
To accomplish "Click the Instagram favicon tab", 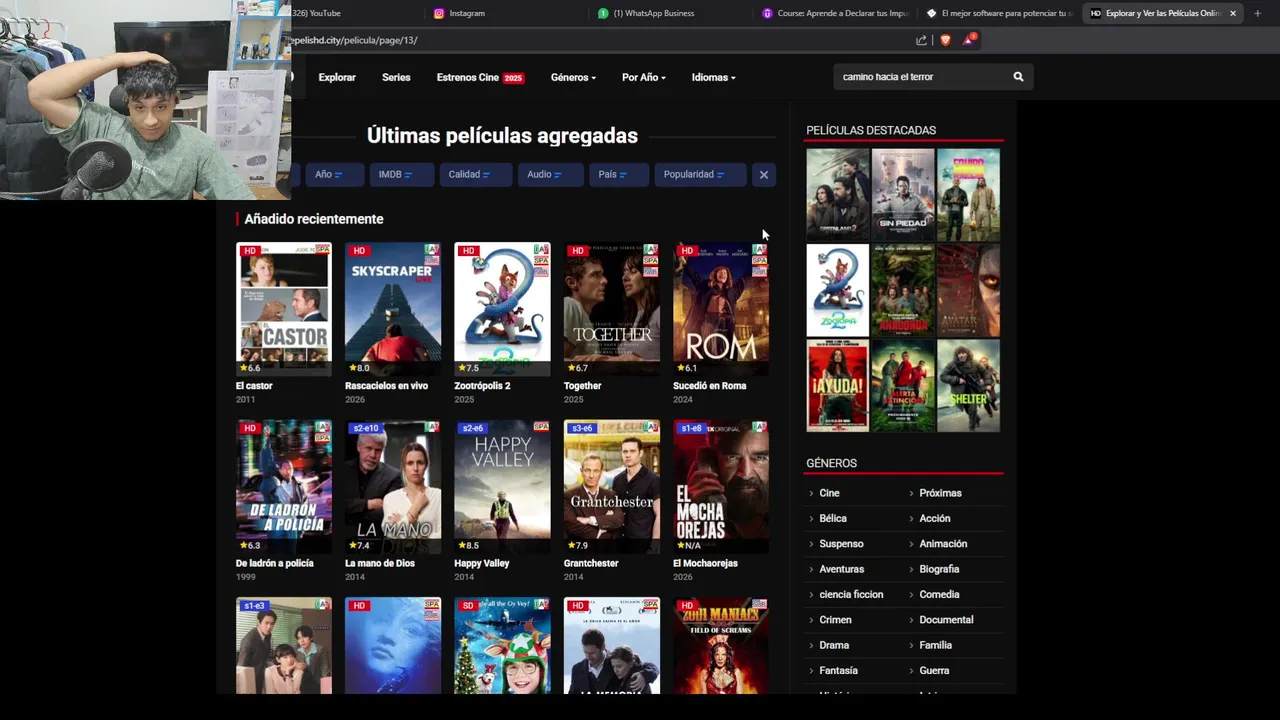I will 439,13.
